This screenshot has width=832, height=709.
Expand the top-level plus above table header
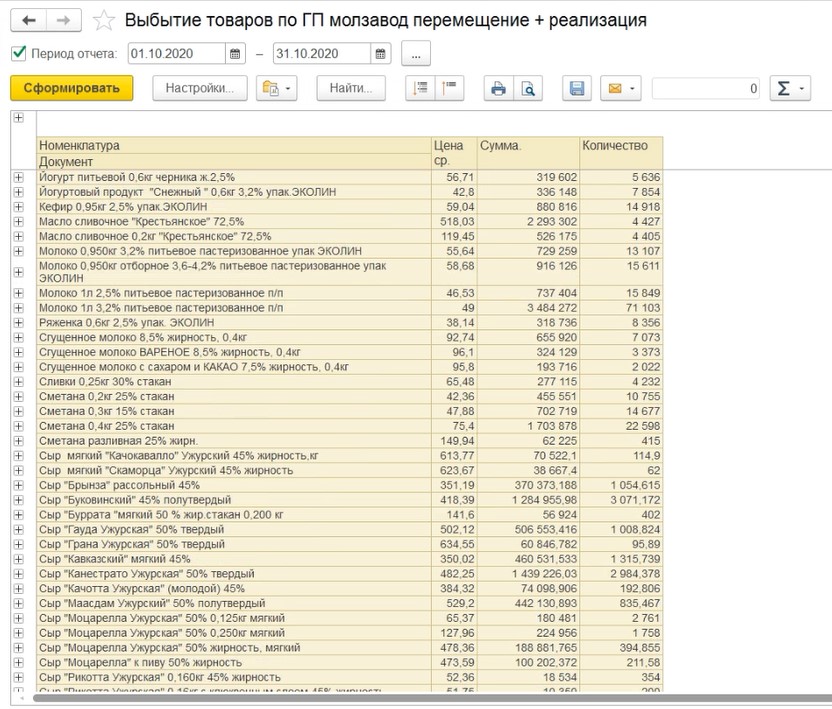point(19,118)
